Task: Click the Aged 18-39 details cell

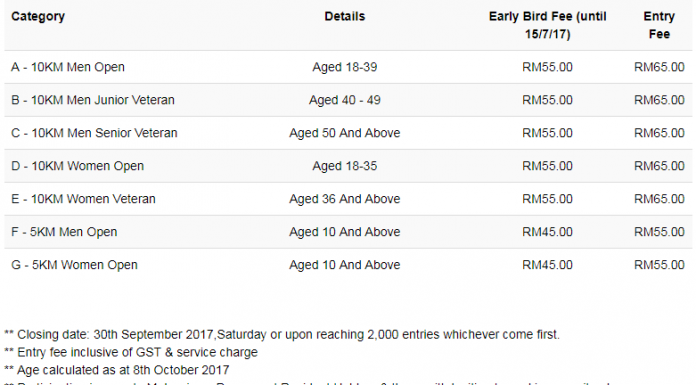Action: click(344, 67)
